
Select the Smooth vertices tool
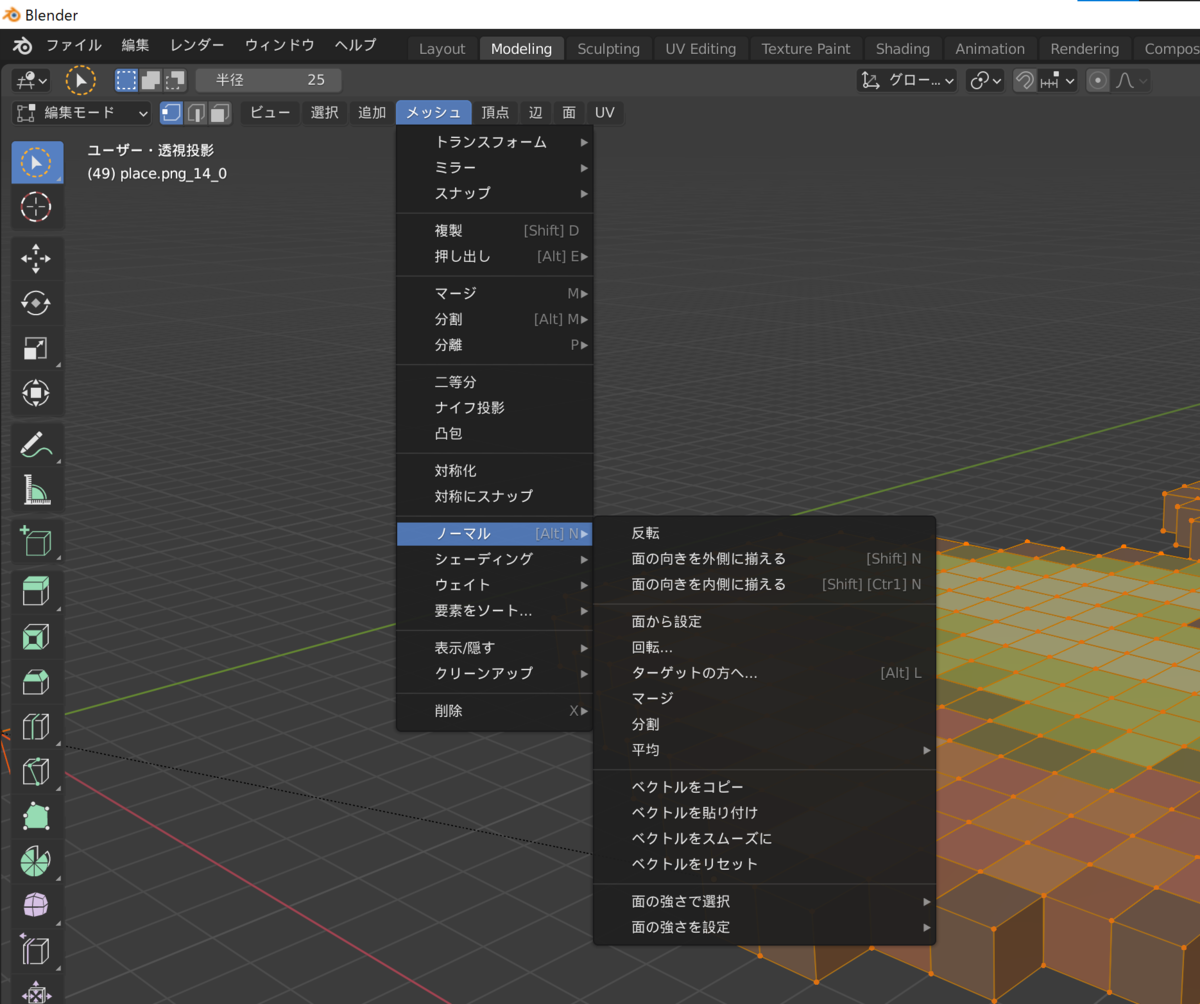(37, 906)
